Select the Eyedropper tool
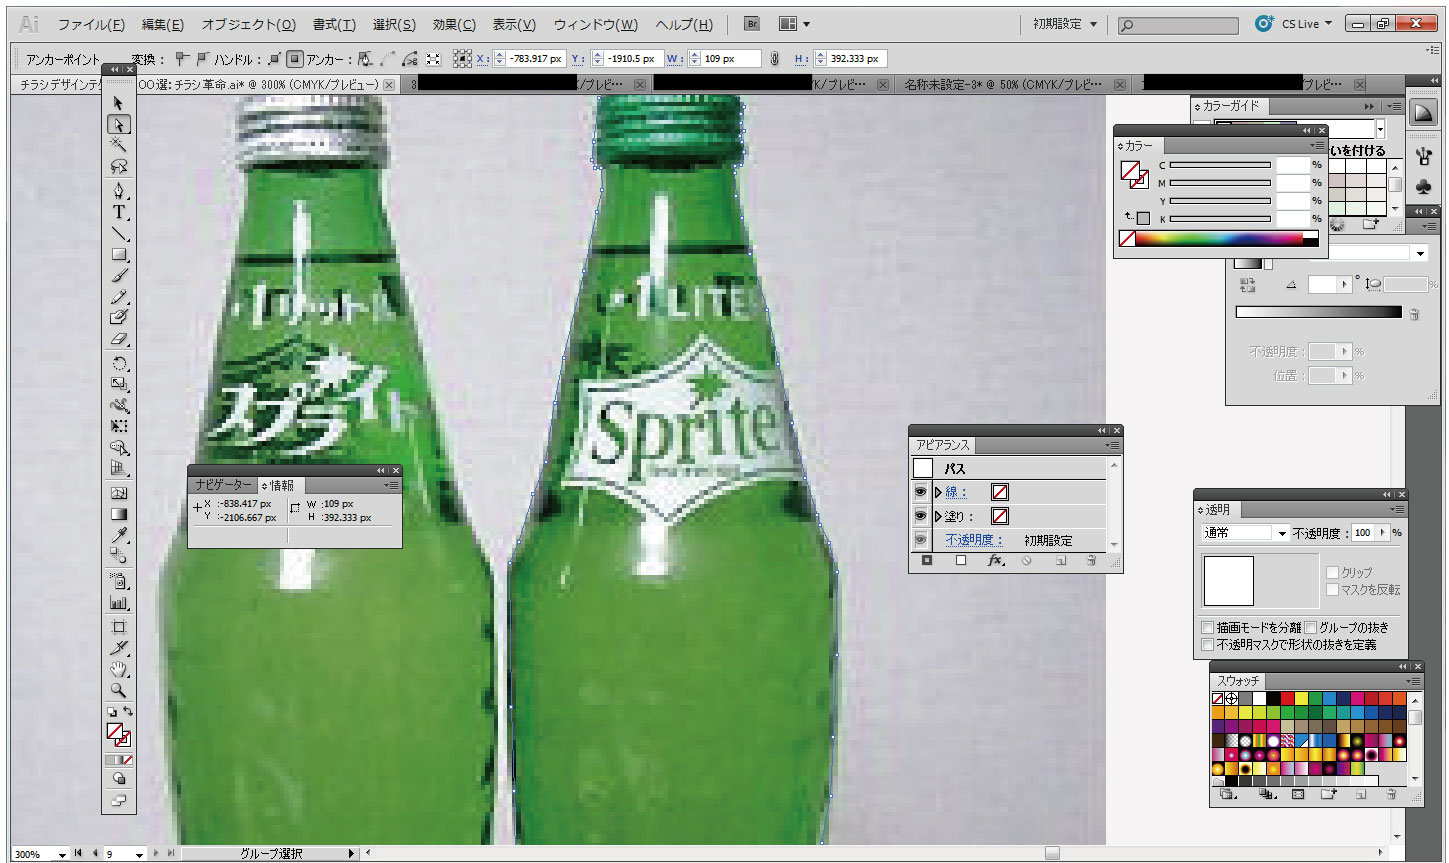This screenshot has height=863, width=1449. point(119,535)
